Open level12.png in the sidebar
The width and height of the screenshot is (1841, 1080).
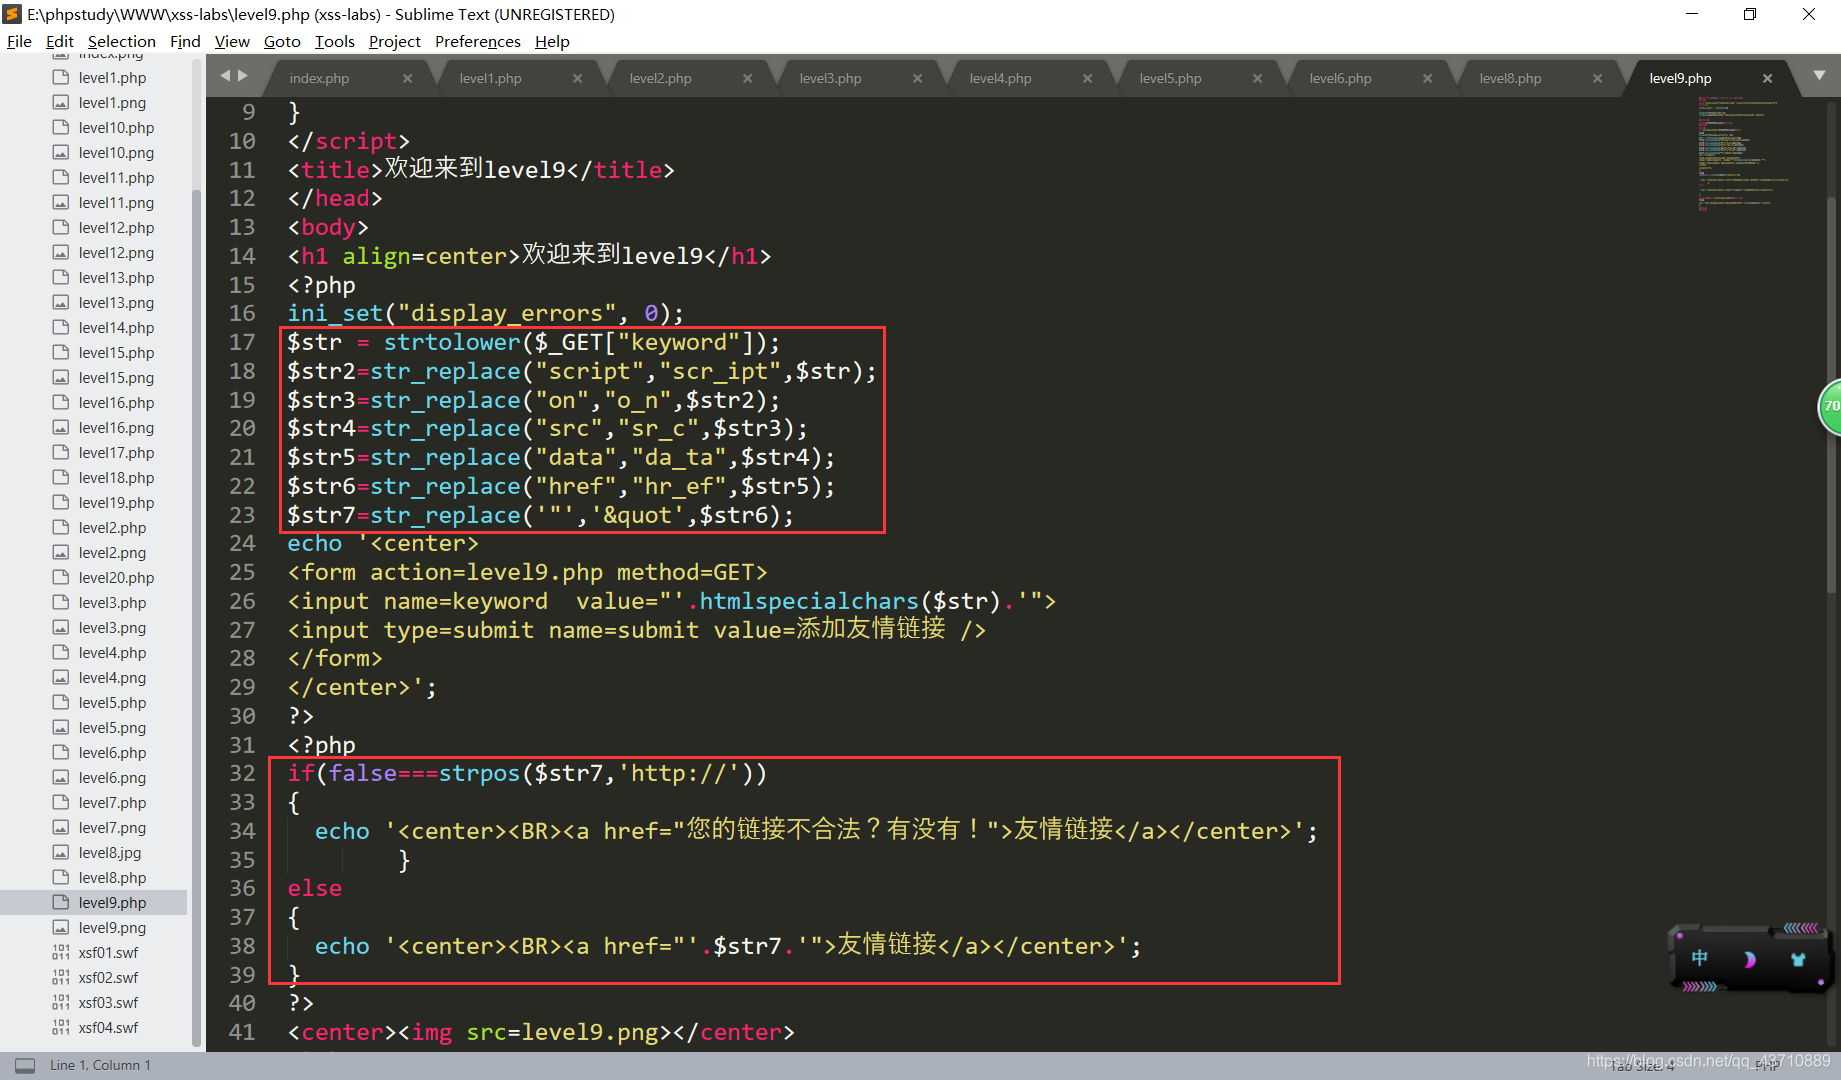coord(116,252)
